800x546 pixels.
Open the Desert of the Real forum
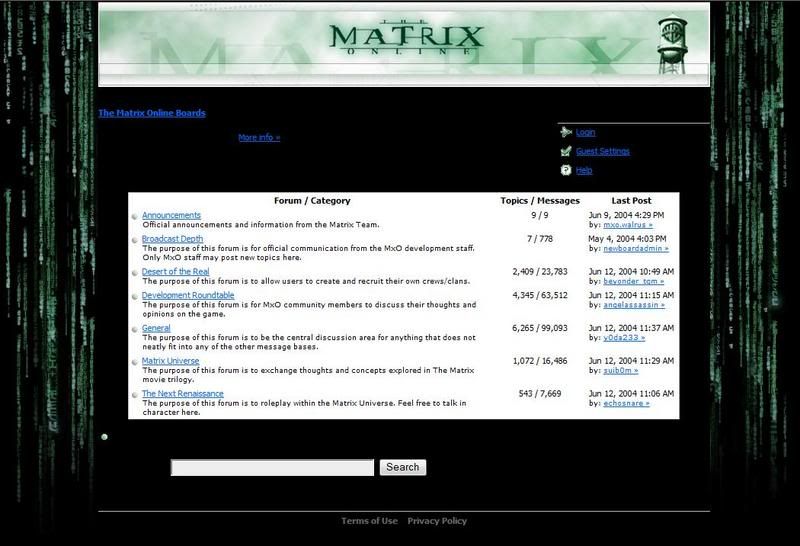176,271
